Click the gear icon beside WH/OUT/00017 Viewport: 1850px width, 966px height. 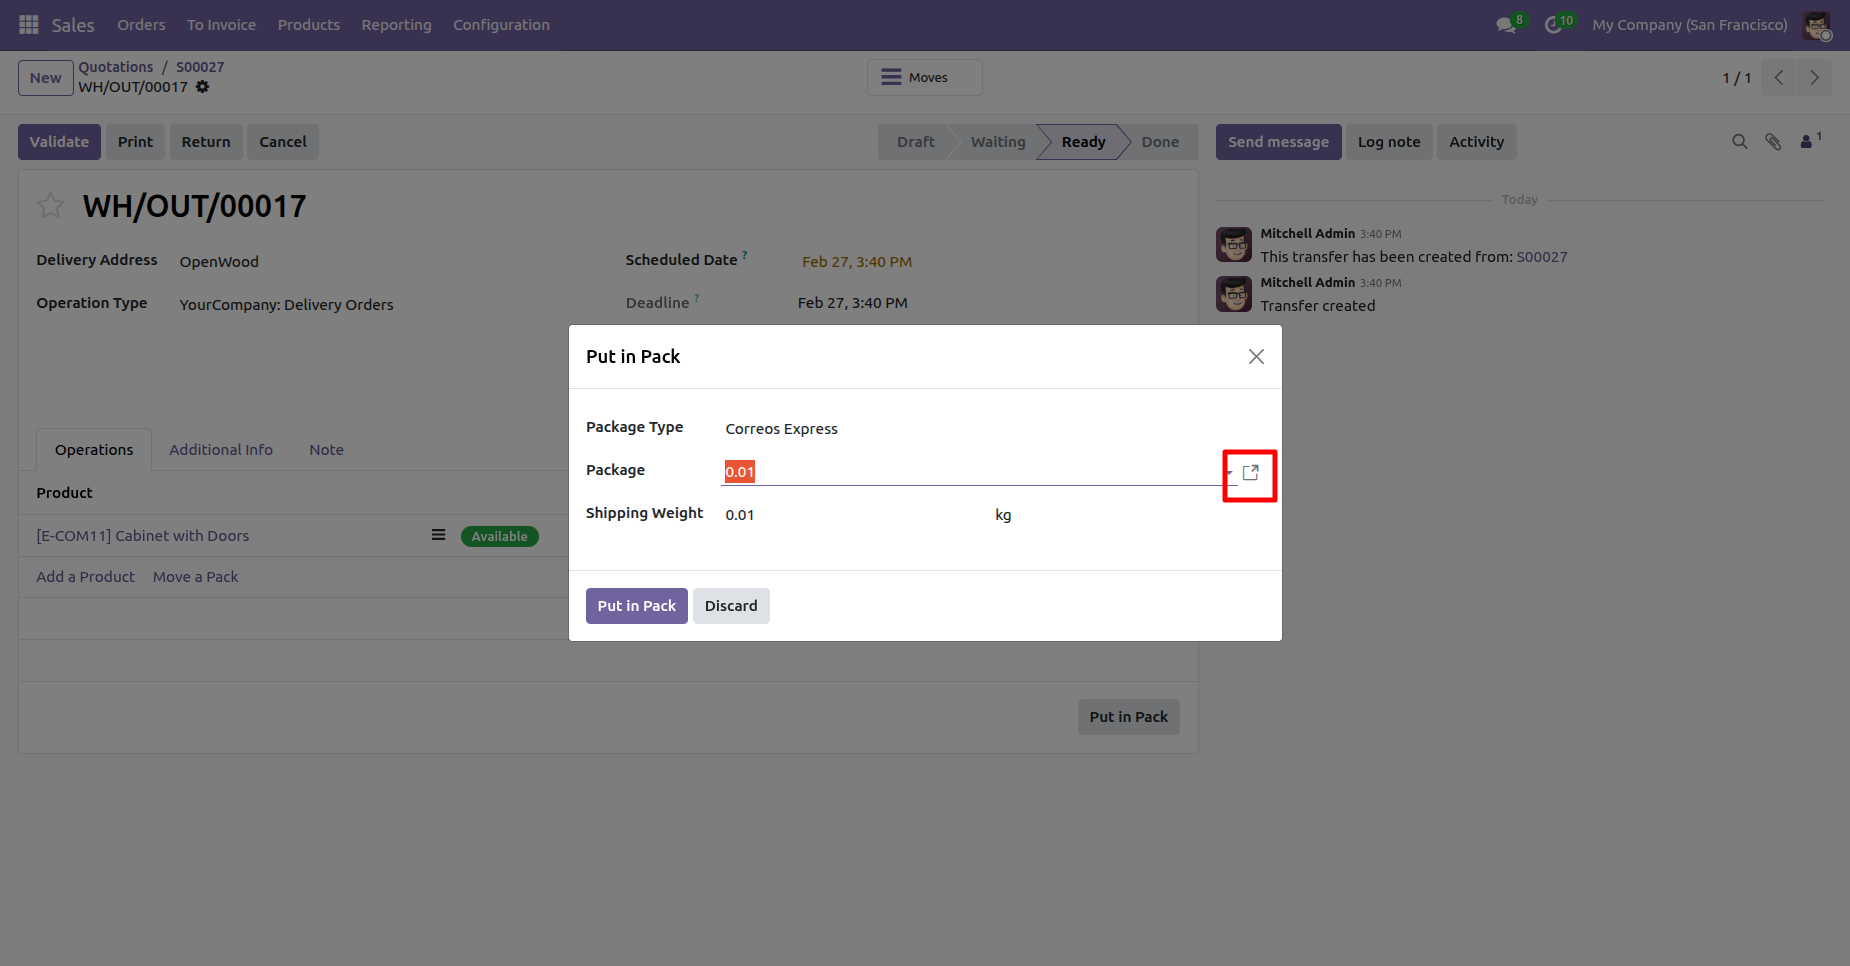tap(203, 87)
